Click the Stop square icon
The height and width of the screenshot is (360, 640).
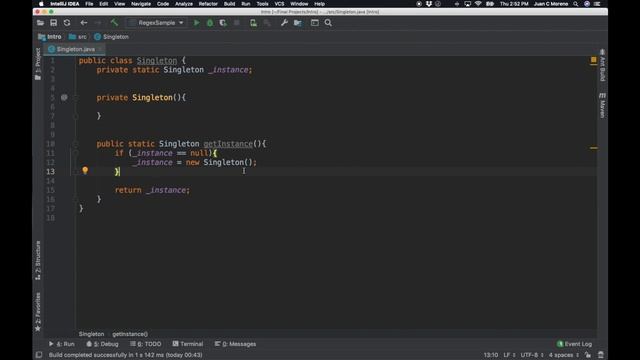[237, 23]
